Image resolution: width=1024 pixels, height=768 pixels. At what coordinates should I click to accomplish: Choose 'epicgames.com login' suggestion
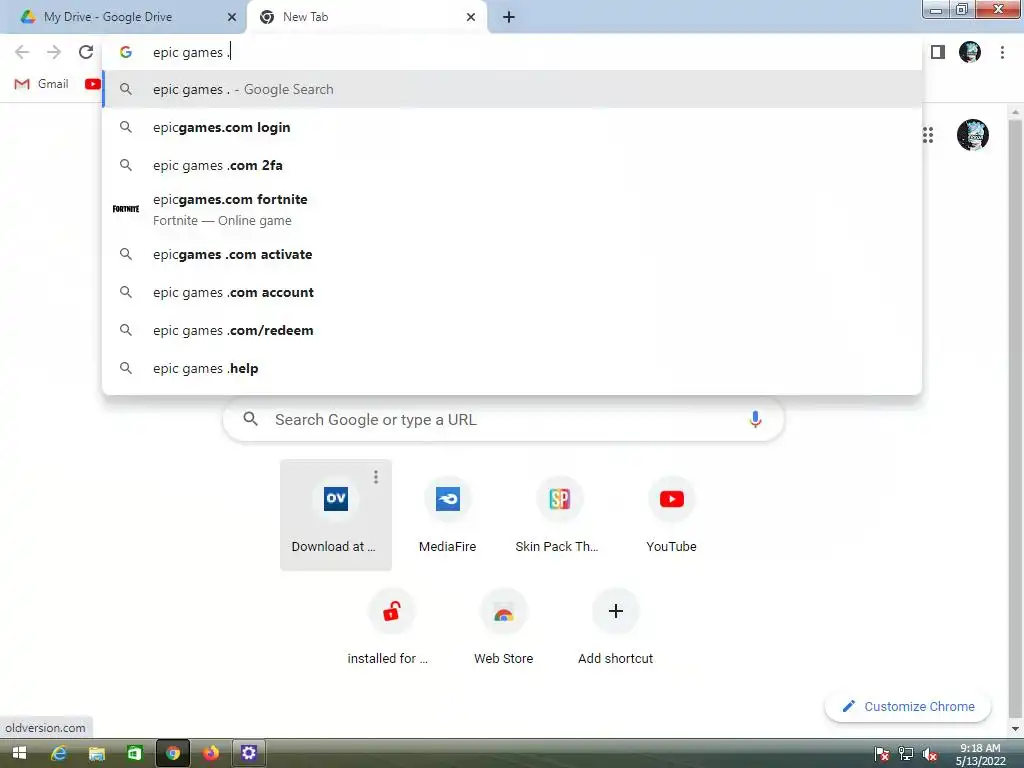point(512,127)
